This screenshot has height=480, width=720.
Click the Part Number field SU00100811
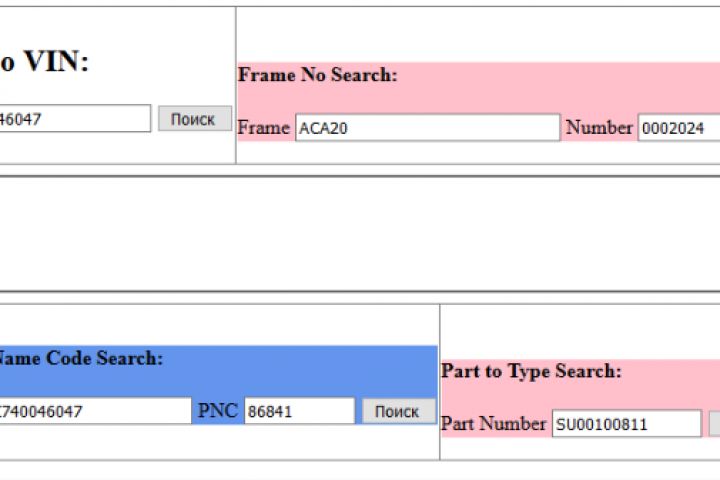(626, 424)
